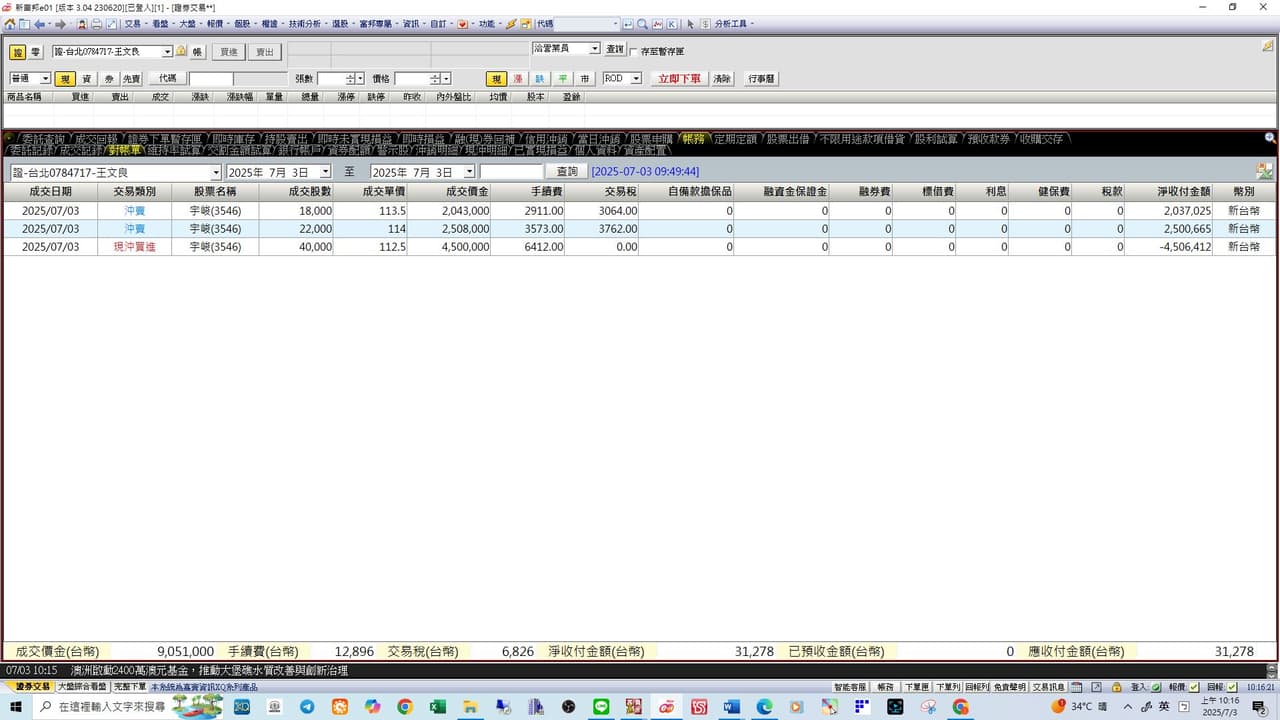
Task: Open the end date dropdown calendar
Action: point(469,172)
